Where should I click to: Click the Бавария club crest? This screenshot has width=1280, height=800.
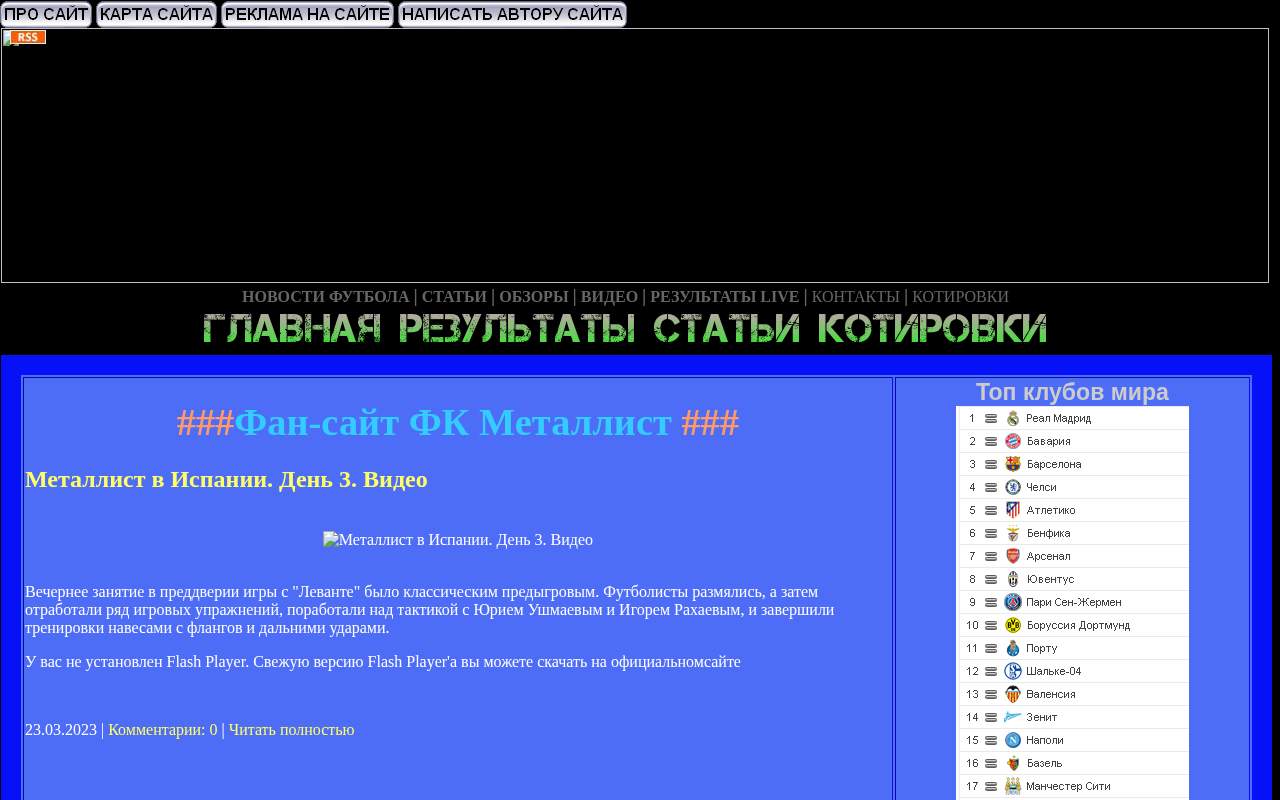(1013, 441)
